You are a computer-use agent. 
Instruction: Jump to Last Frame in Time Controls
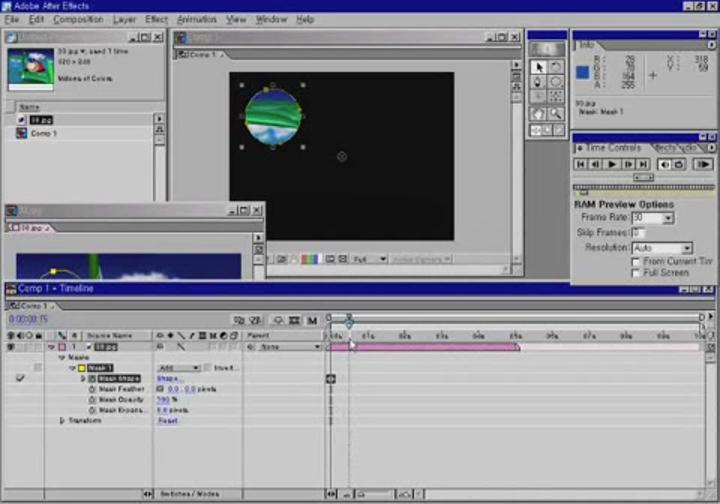[x=643, y=164]
